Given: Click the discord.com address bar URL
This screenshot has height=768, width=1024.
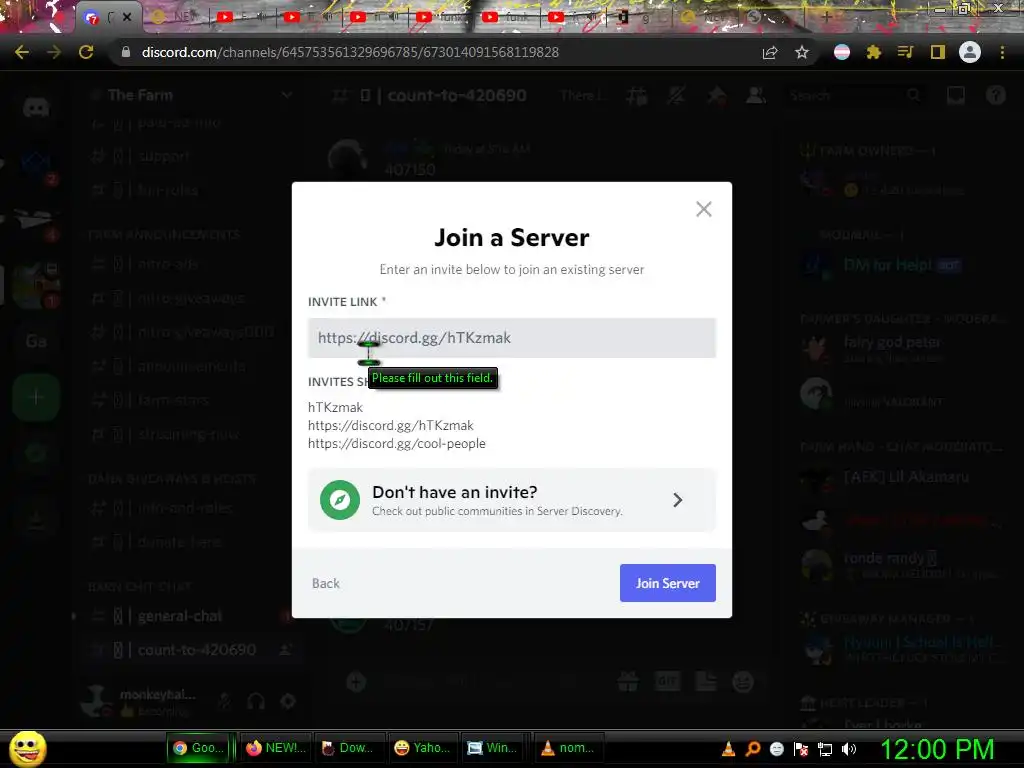Looking at the screenshot, I should click(x=350, y=52).
